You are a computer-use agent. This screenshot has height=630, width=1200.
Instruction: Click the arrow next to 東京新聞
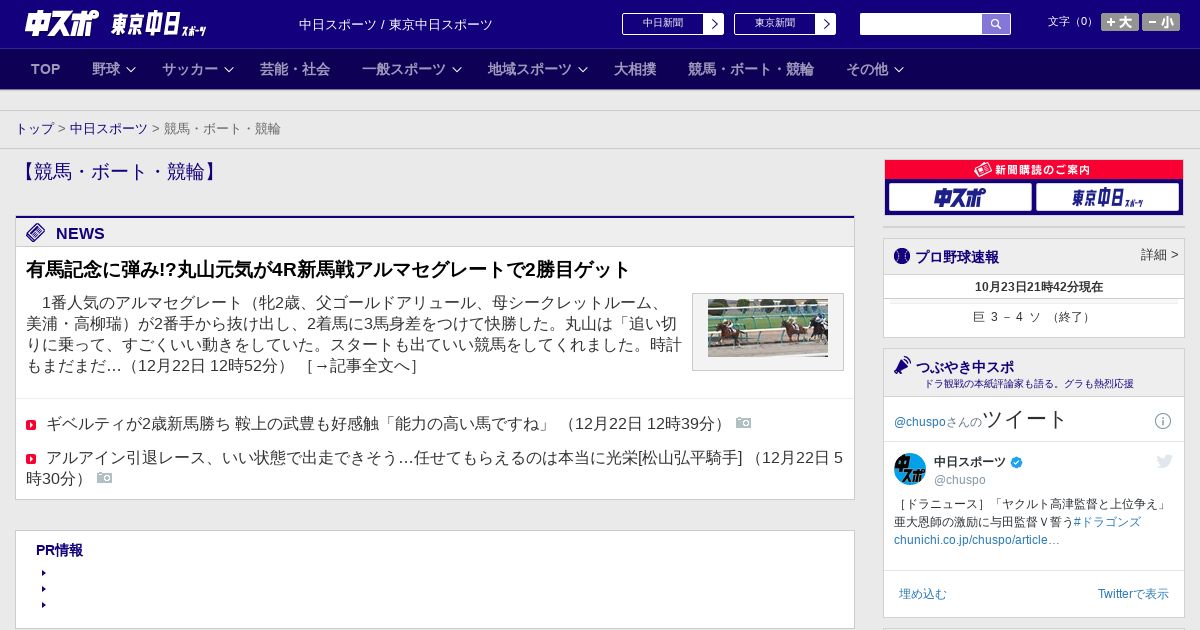click(826, 24)
